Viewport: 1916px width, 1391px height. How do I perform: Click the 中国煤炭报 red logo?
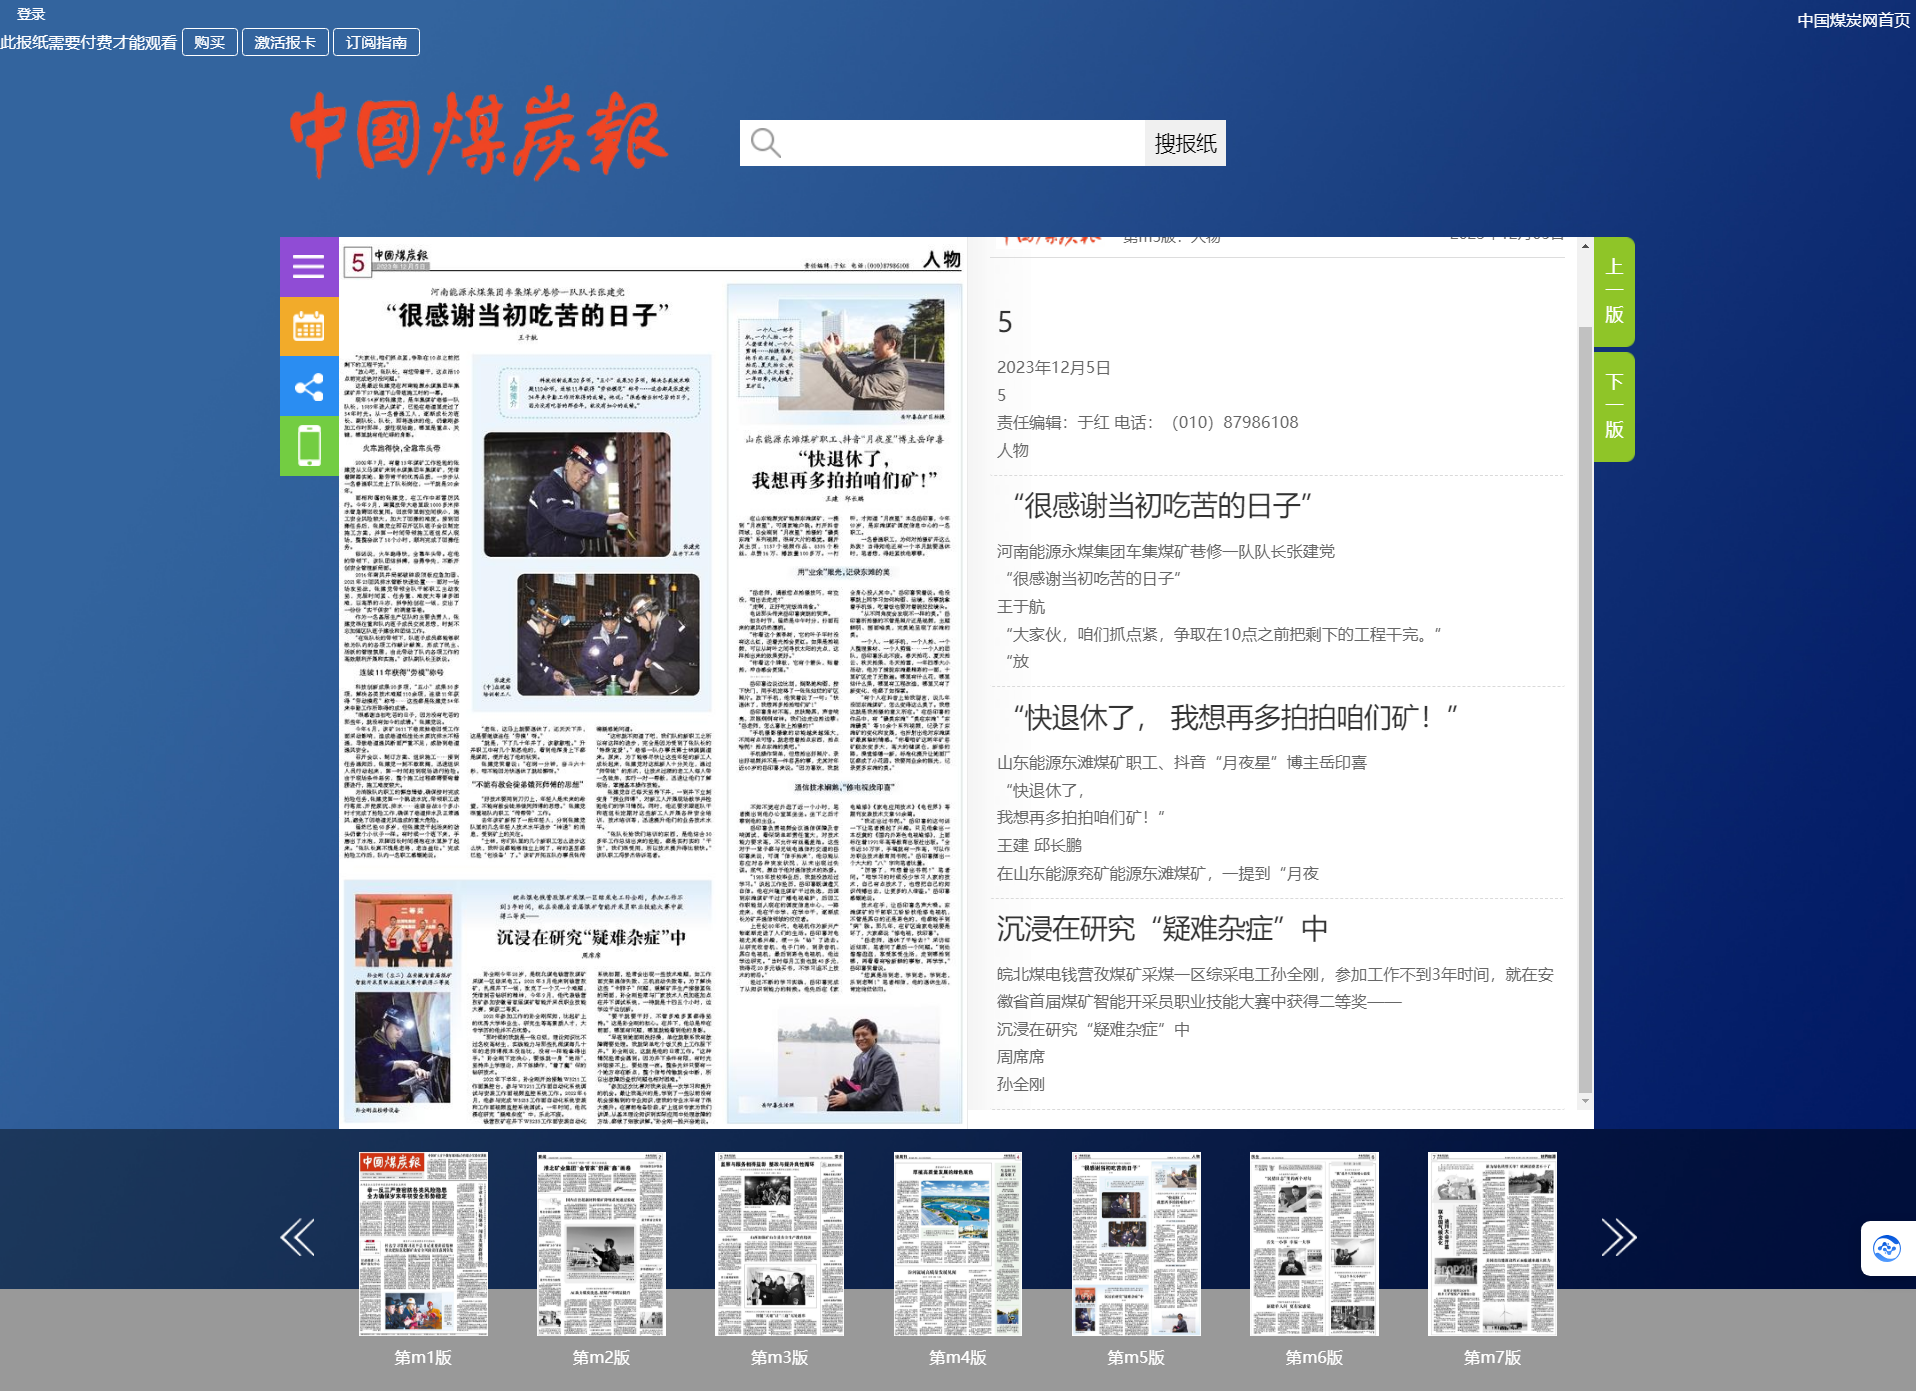pos(478,133)
